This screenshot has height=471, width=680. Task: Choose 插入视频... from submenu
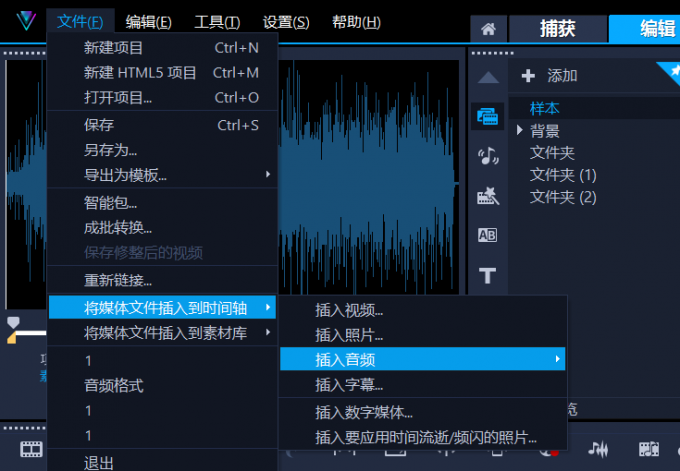coord(423,310)
